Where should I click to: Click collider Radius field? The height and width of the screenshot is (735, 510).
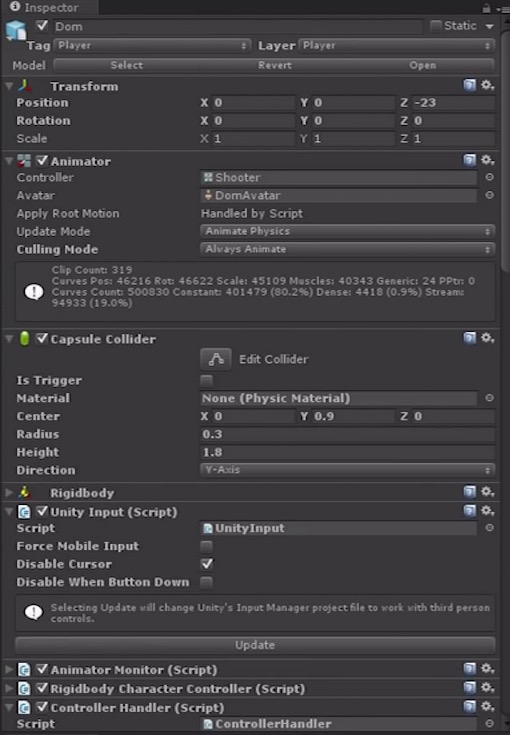(347, 434)
